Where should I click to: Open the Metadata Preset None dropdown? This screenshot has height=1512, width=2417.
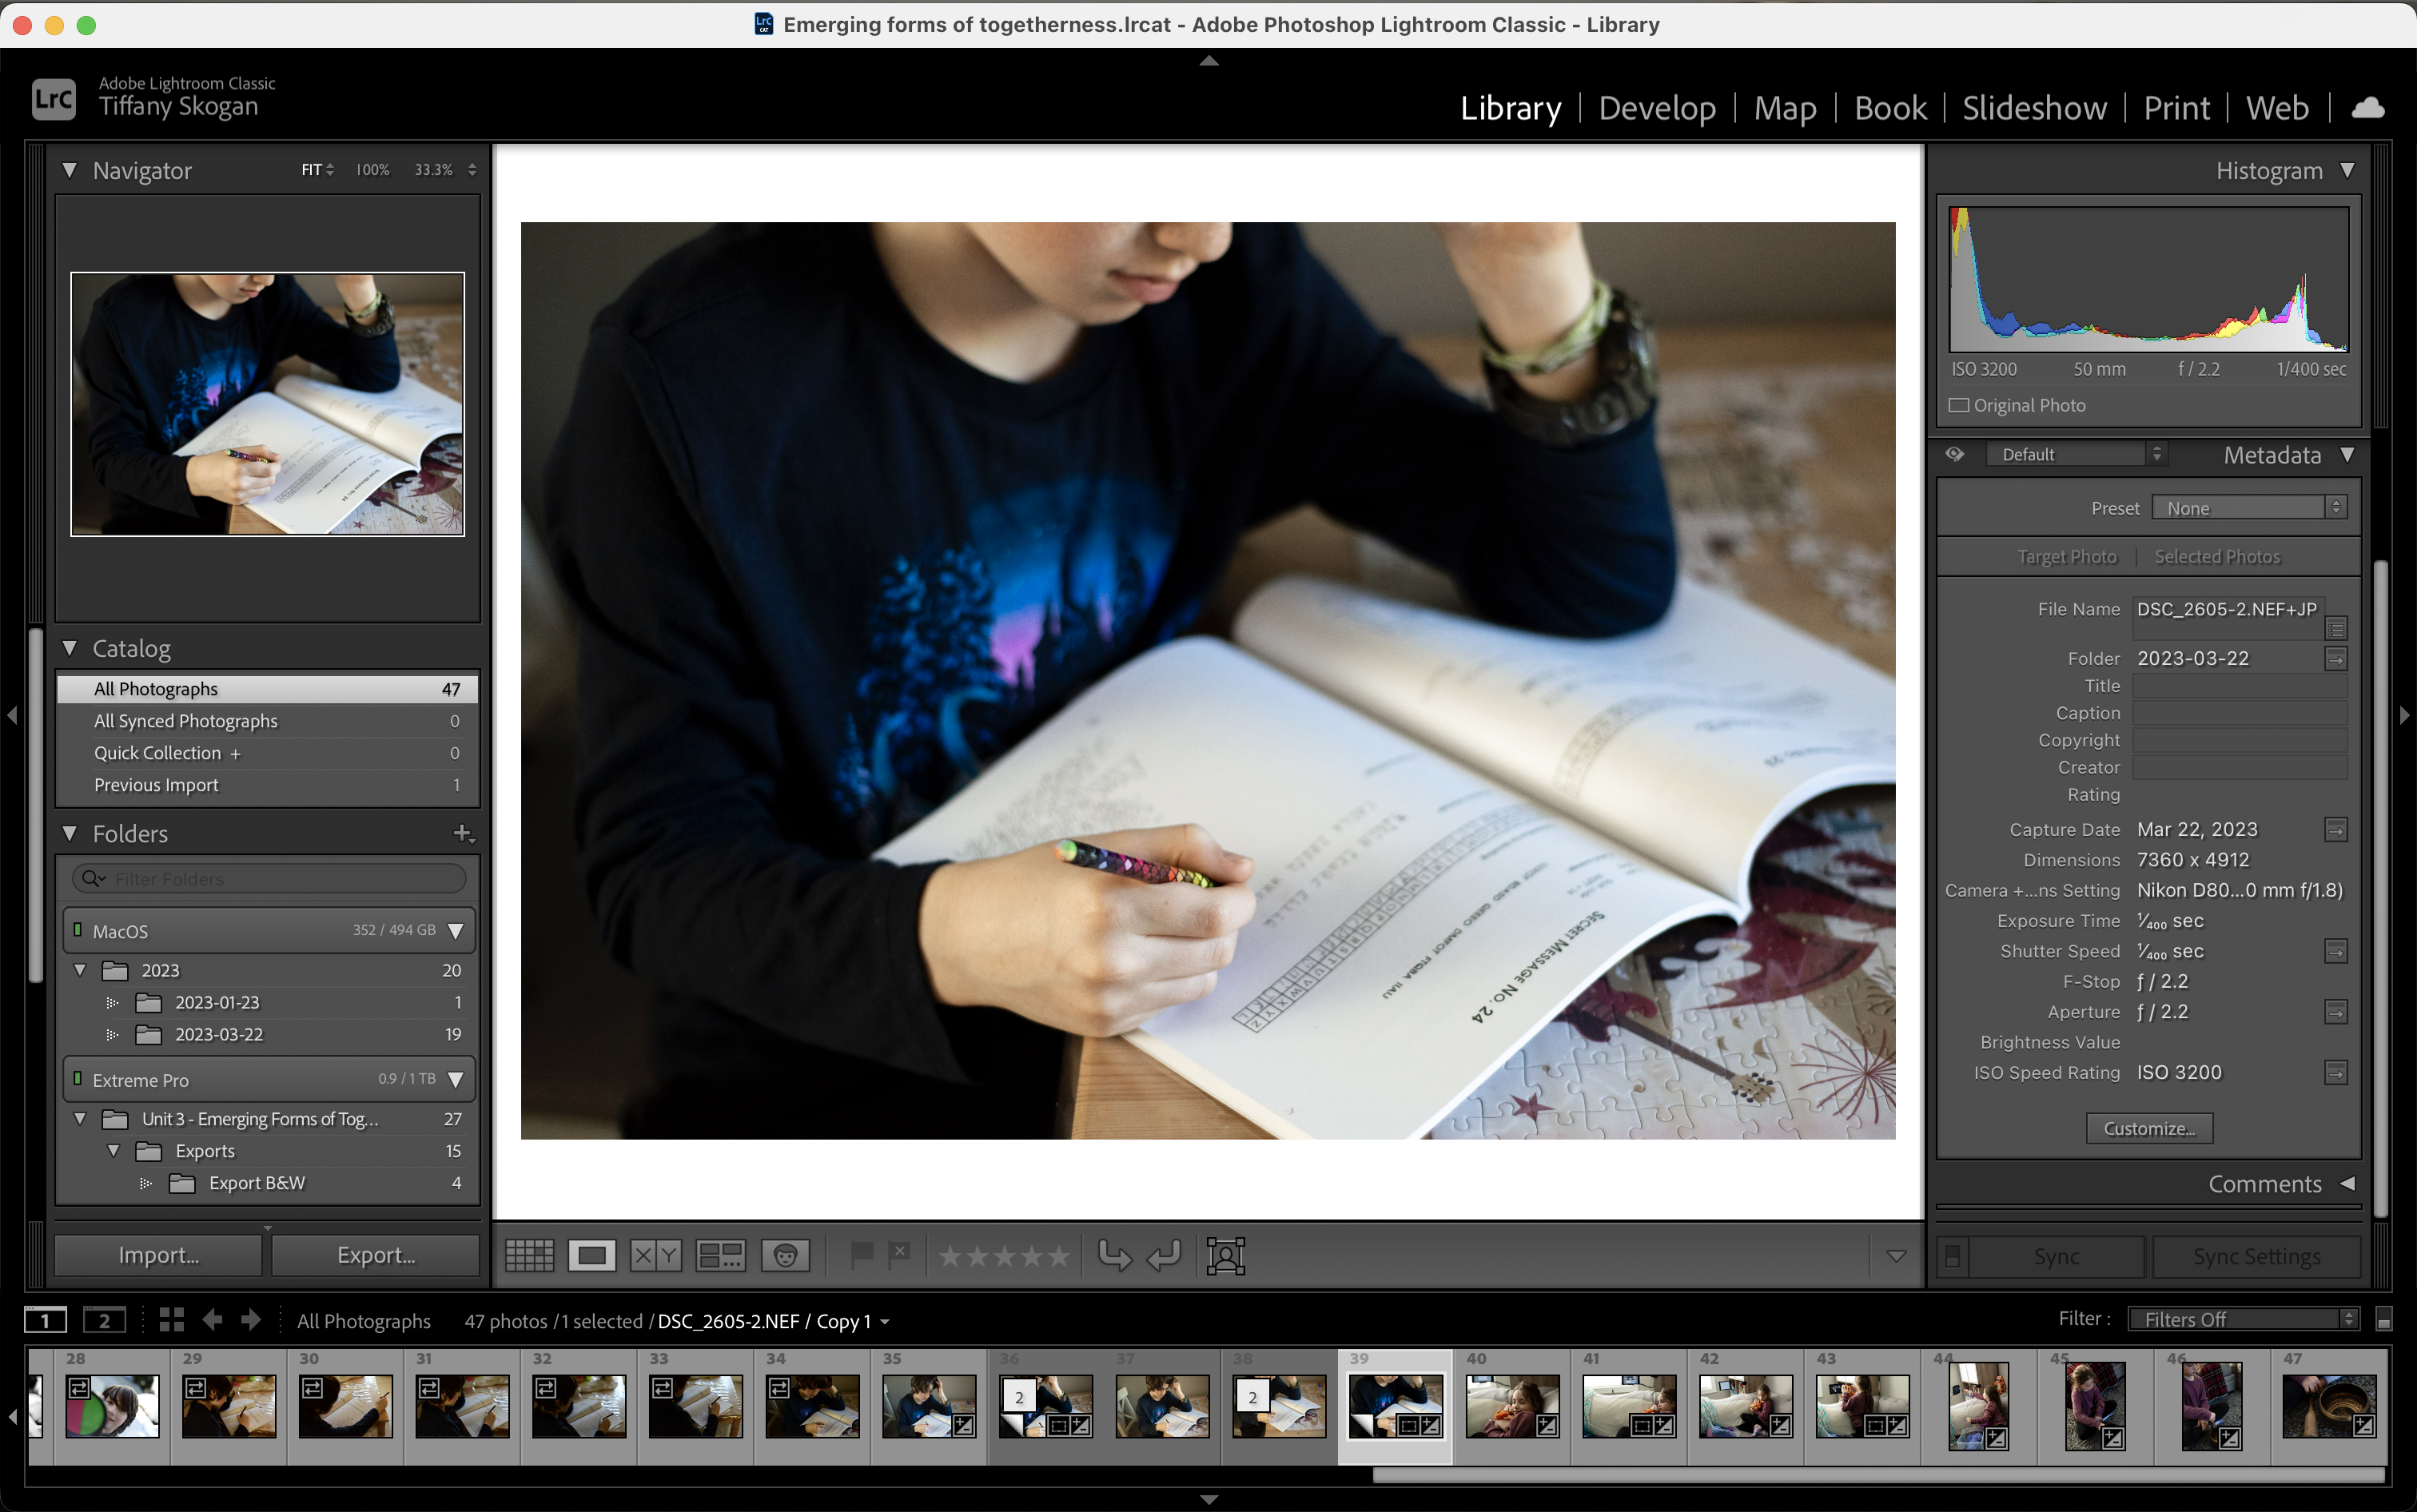coord(2248,508)
